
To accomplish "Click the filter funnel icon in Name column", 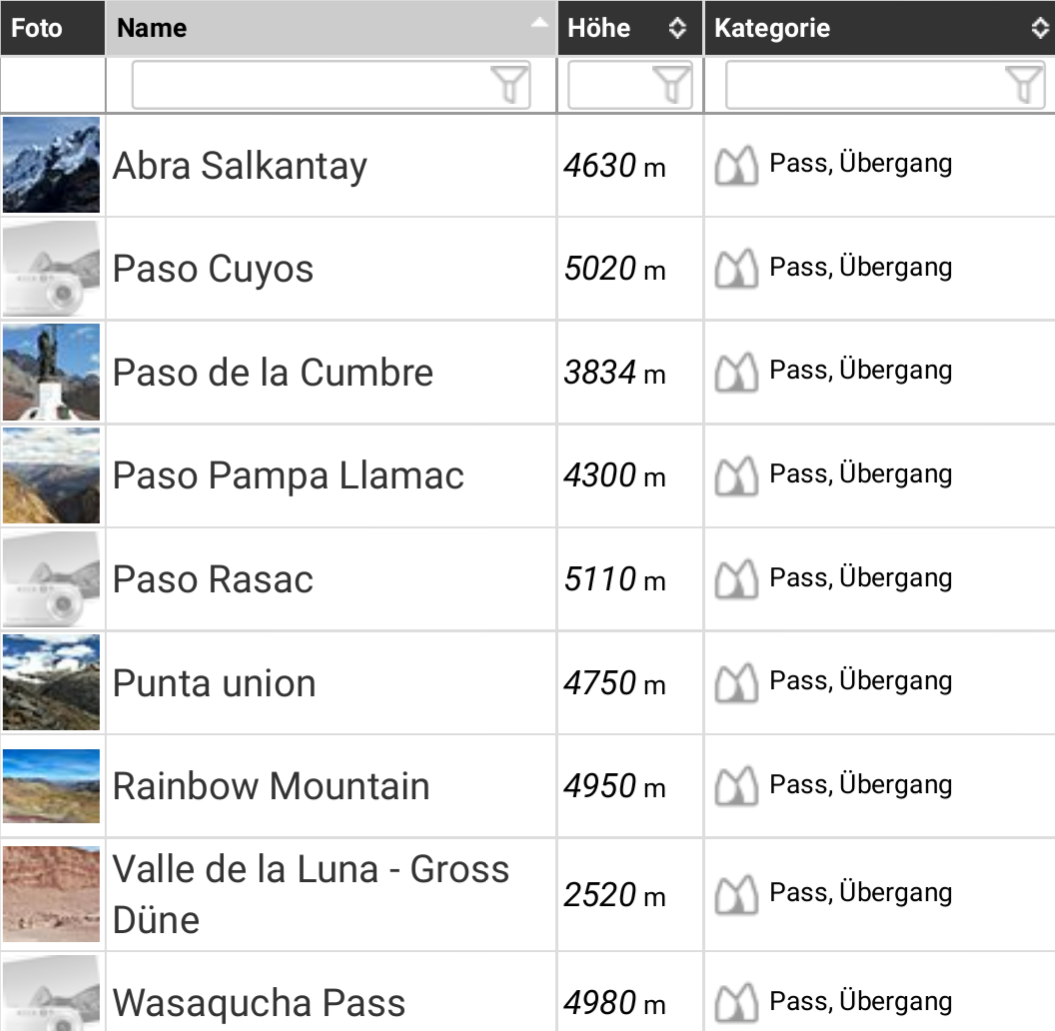I will 511,86.
